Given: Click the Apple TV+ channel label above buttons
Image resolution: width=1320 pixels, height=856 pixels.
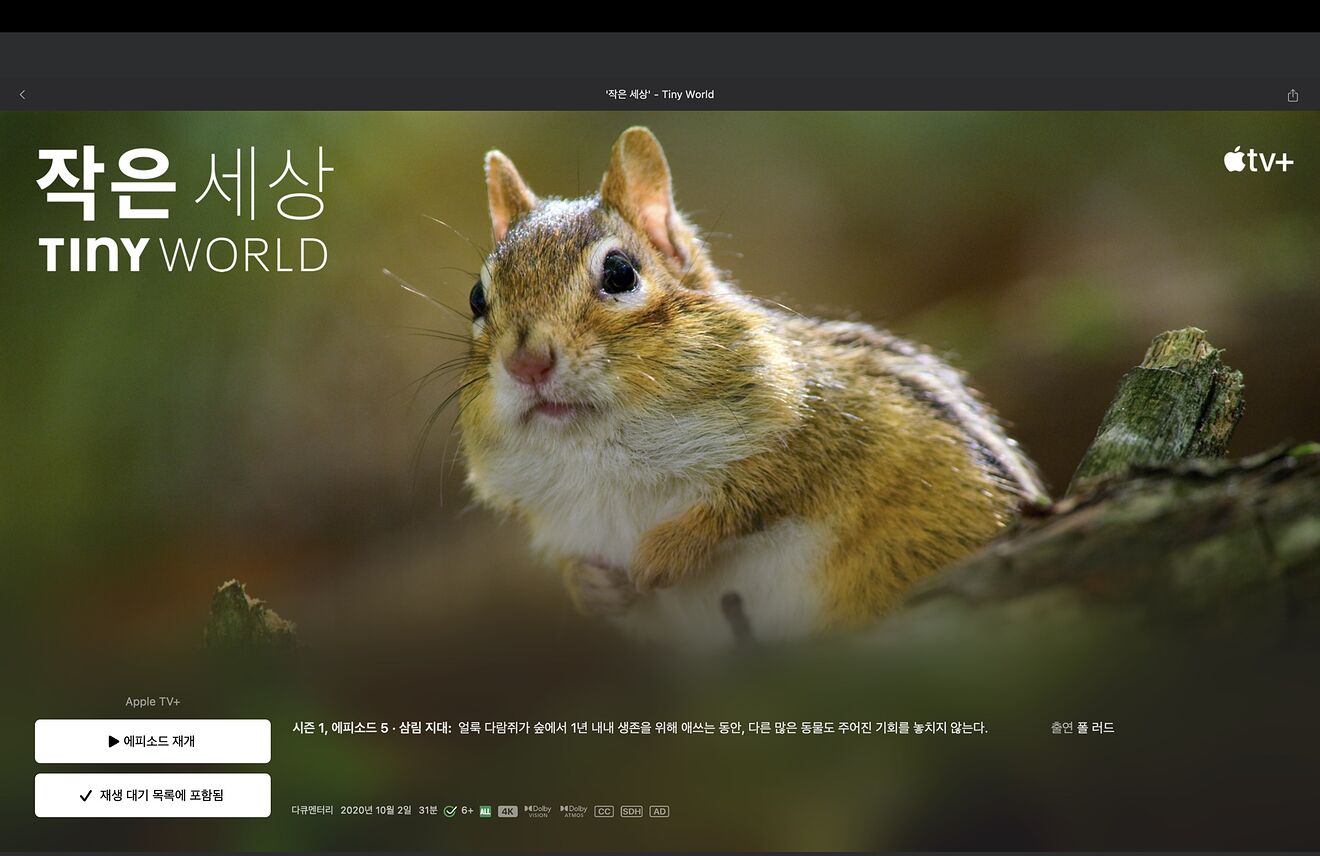Looking at the screenshot, I should pos(153,702).
